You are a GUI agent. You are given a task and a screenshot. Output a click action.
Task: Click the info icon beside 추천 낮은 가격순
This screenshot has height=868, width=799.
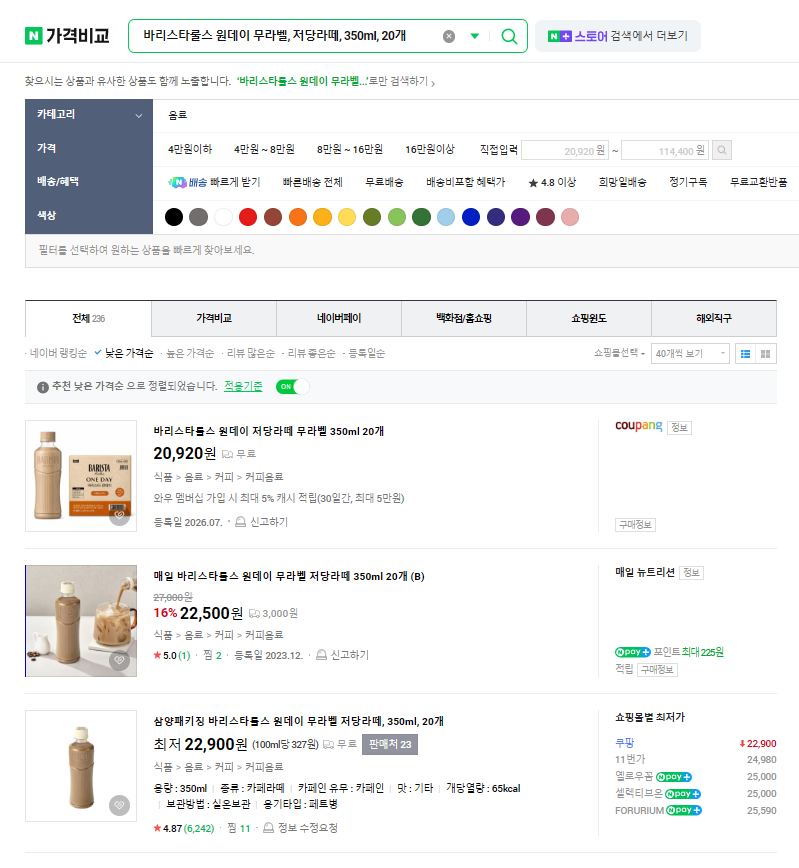point(43,387)
